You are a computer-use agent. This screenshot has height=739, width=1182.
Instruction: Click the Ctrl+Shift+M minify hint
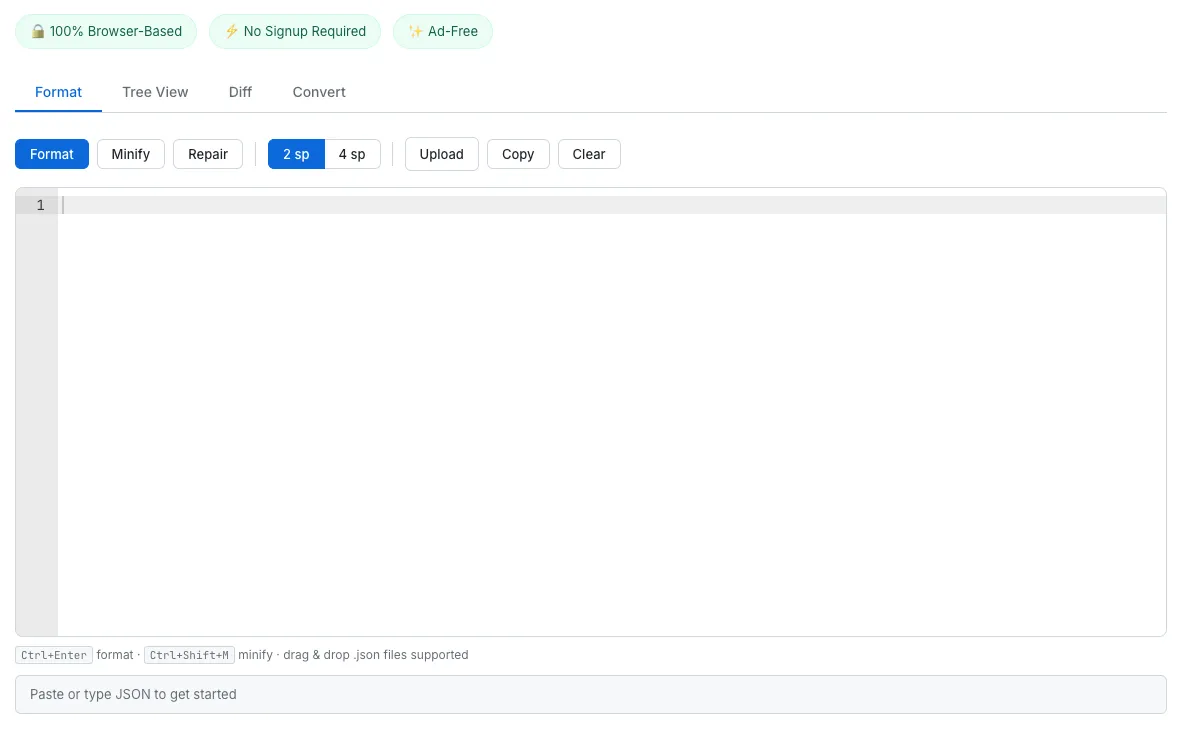tap(189, 655)
